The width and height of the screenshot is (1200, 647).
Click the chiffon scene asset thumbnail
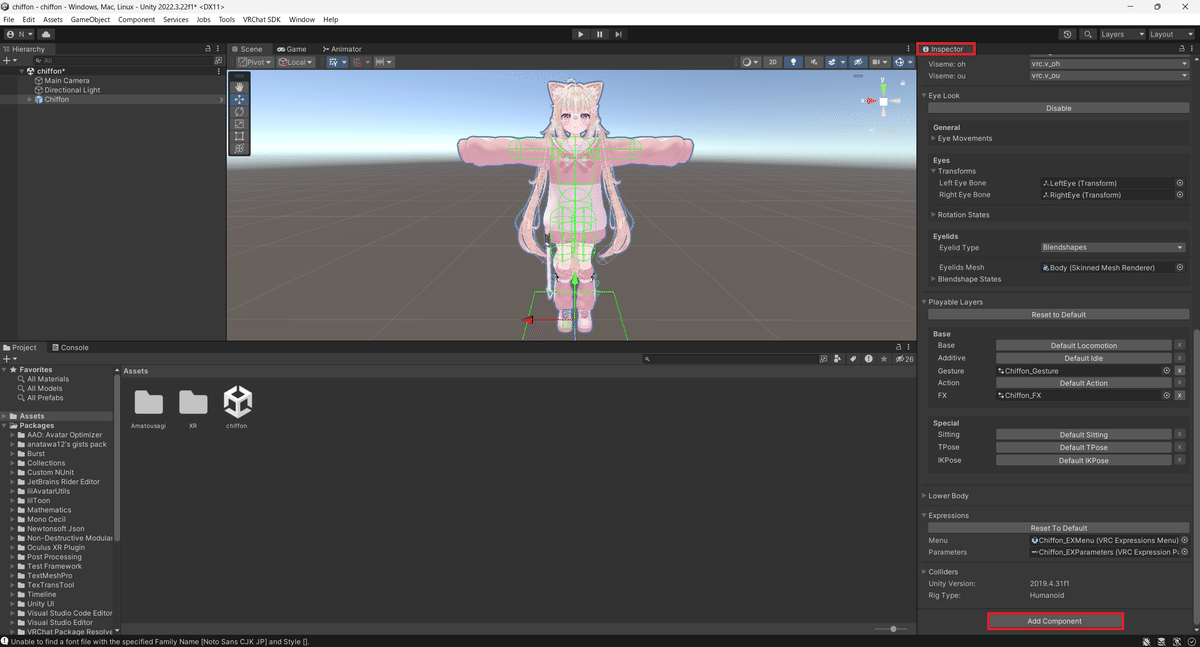click(x=238, y=401)
